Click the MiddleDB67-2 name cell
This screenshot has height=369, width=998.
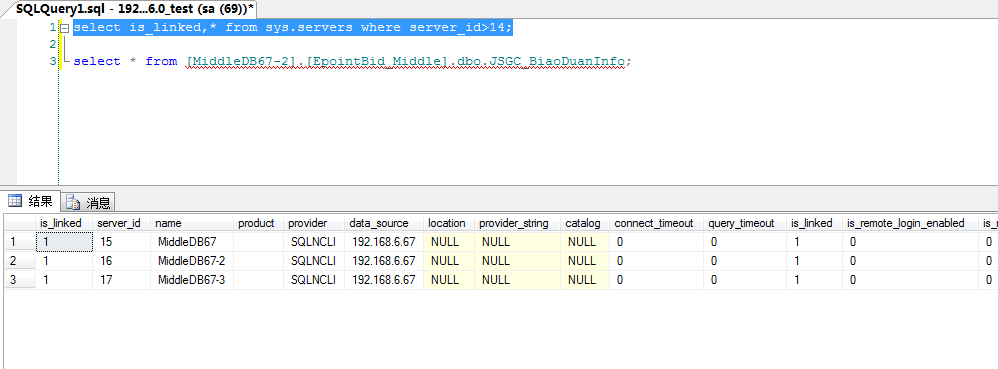tap(192, 261)
